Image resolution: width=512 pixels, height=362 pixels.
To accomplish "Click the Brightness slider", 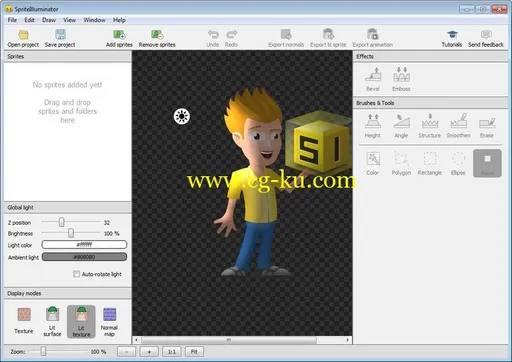I will tap(71, 233).
